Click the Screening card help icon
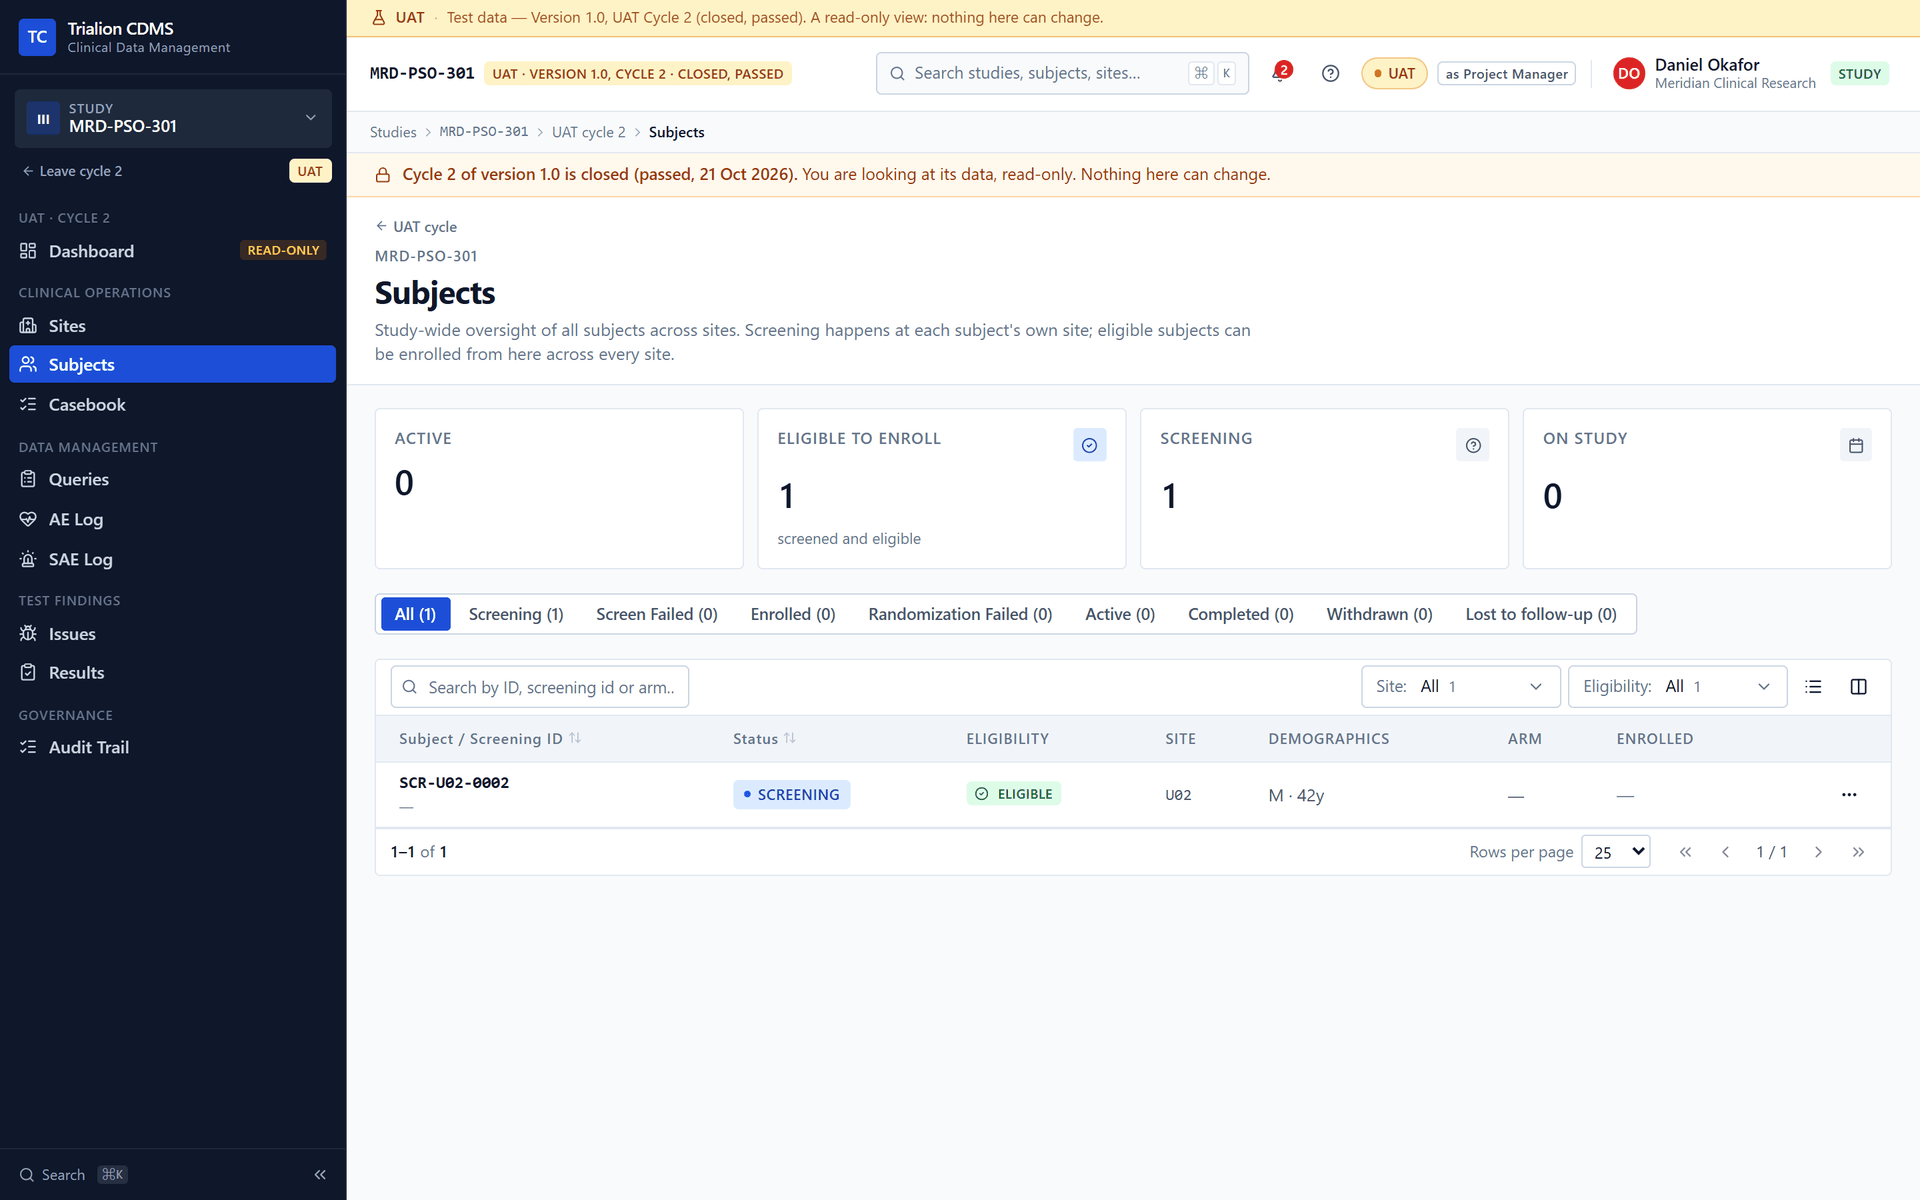This screenshot has width=1920, height=1200. 1472,445
